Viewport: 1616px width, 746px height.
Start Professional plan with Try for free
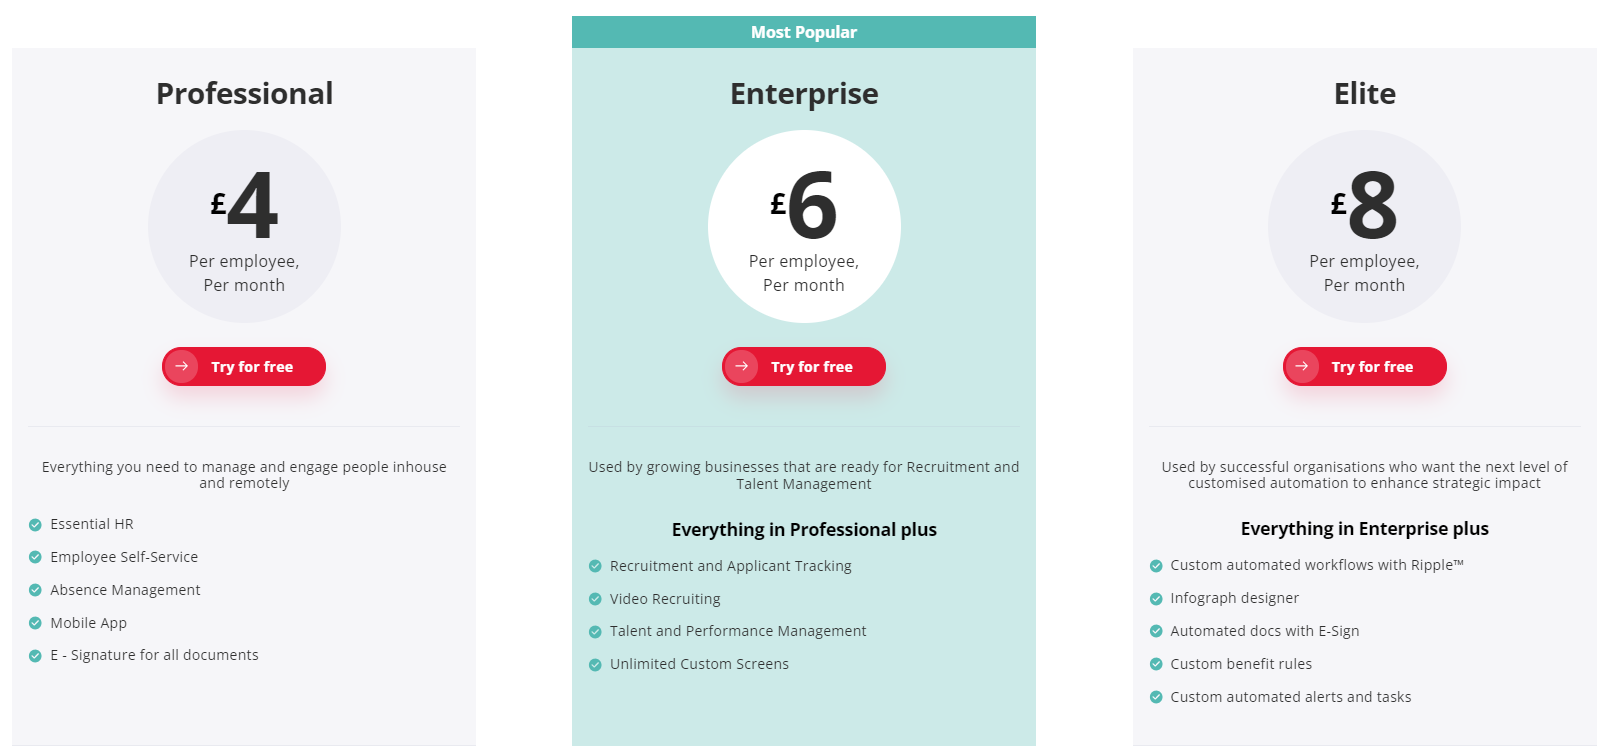[244, 366]
